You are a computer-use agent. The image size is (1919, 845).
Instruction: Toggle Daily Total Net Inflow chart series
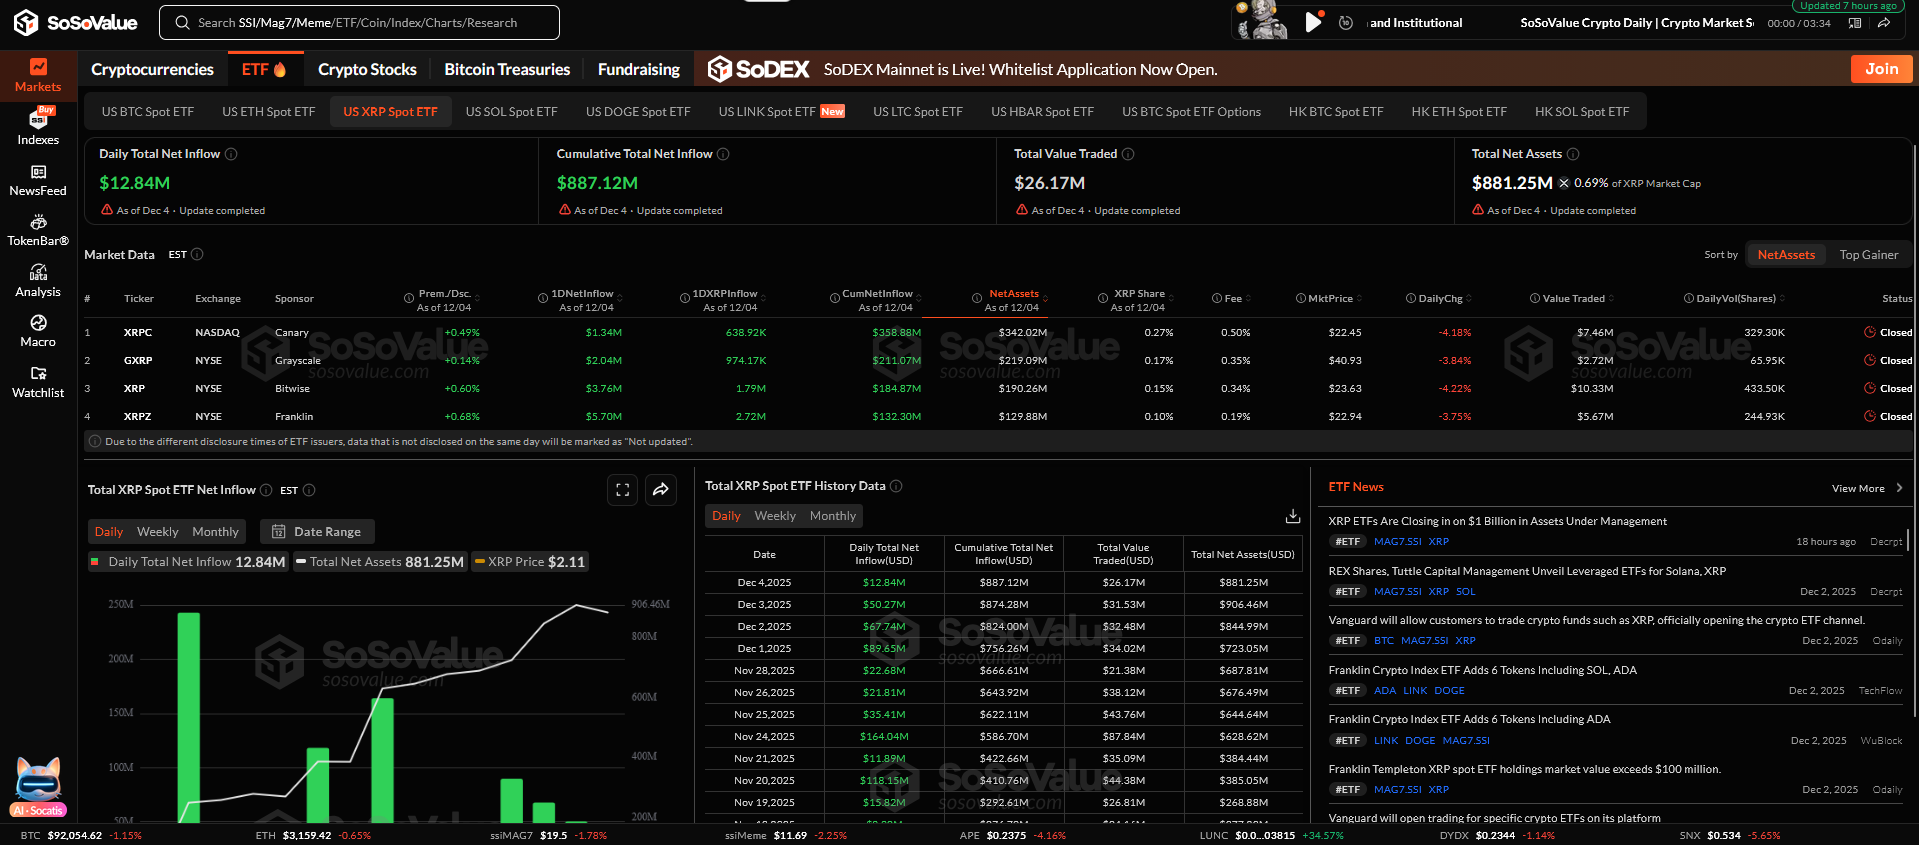(188, 562)
